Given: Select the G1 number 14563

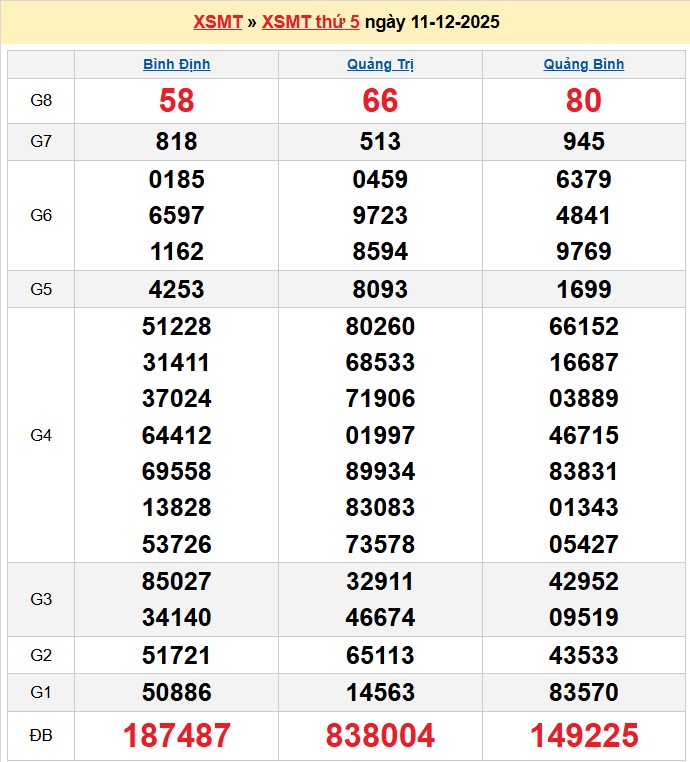Looking at the screenshot, I should point(380,692).
